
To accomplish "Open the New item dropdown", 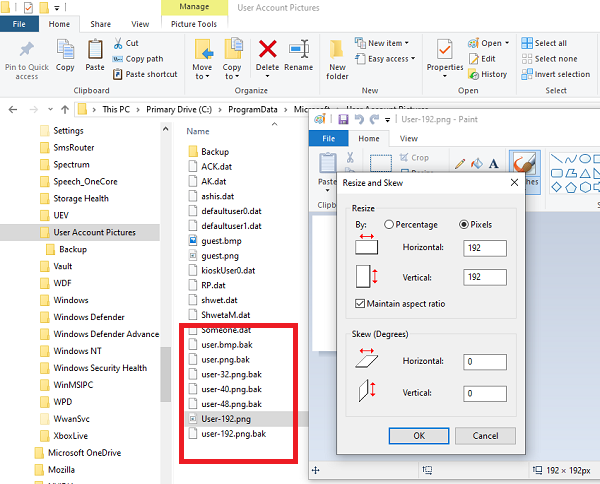I will coord(406,43).
